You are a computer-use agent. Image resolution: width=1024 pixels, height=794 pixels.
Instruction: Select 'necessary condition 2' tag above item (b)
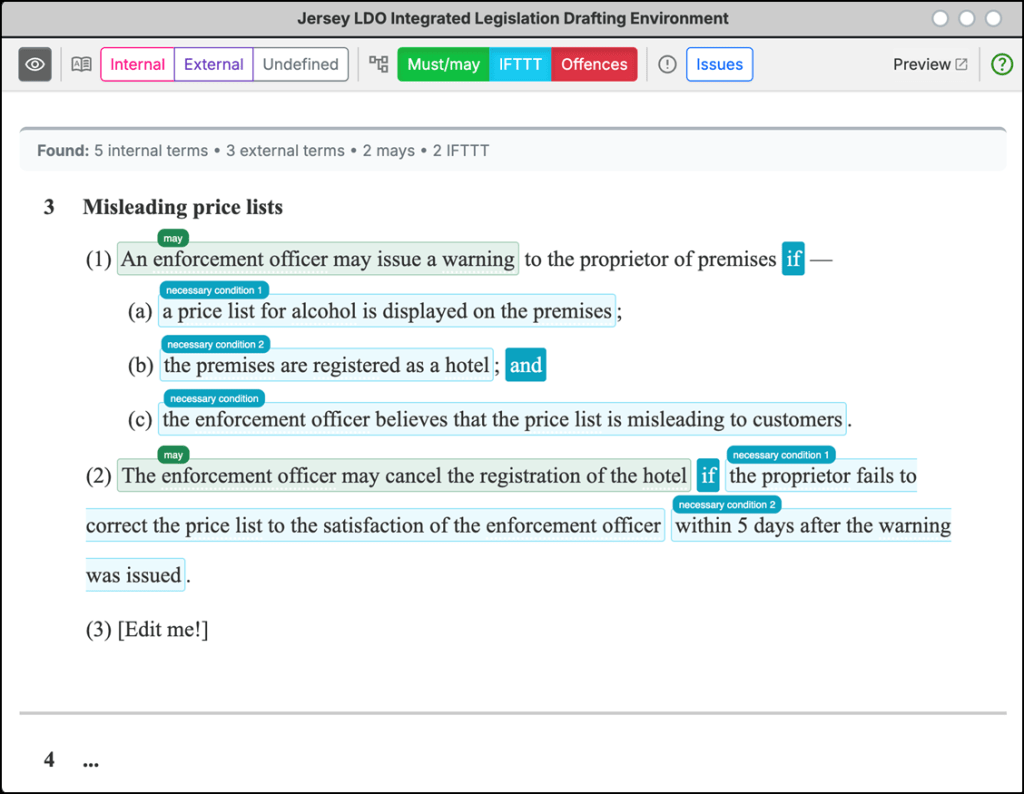pos(215,344)
